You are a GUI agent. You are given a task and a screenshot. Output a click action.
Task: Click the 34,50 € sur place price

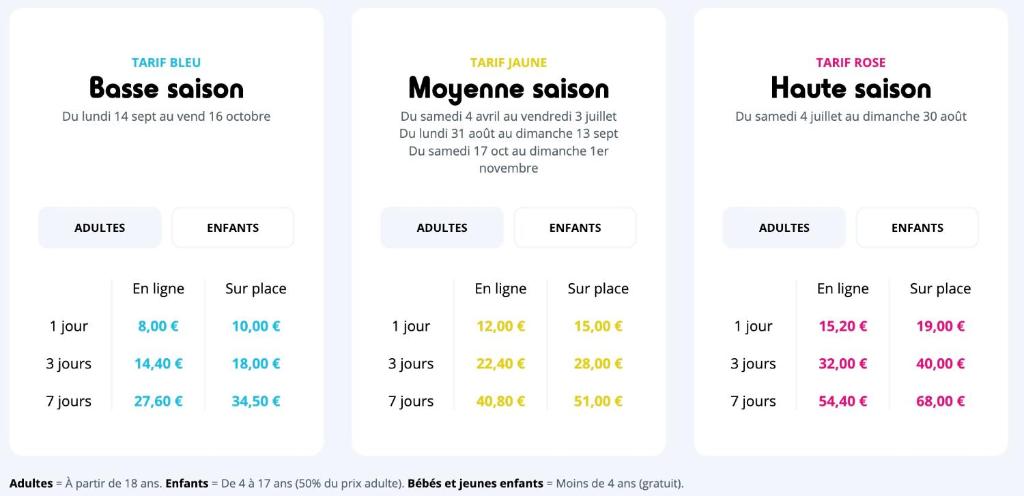(x=255, y=401)
